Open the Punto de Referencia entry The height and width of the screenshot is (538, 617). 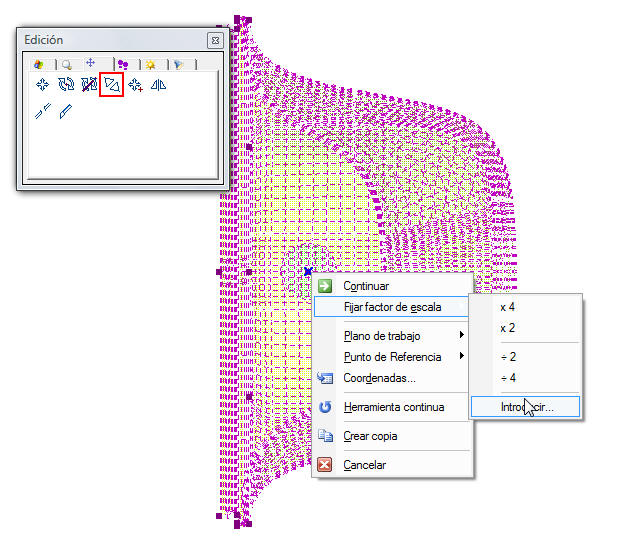pos(393,357)
